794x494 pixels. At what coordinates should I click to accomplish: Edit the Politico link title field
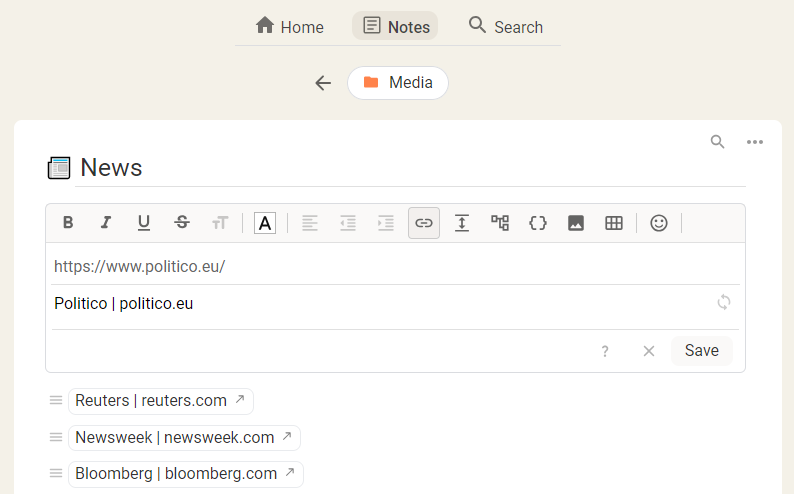click(x=380, y=303)
